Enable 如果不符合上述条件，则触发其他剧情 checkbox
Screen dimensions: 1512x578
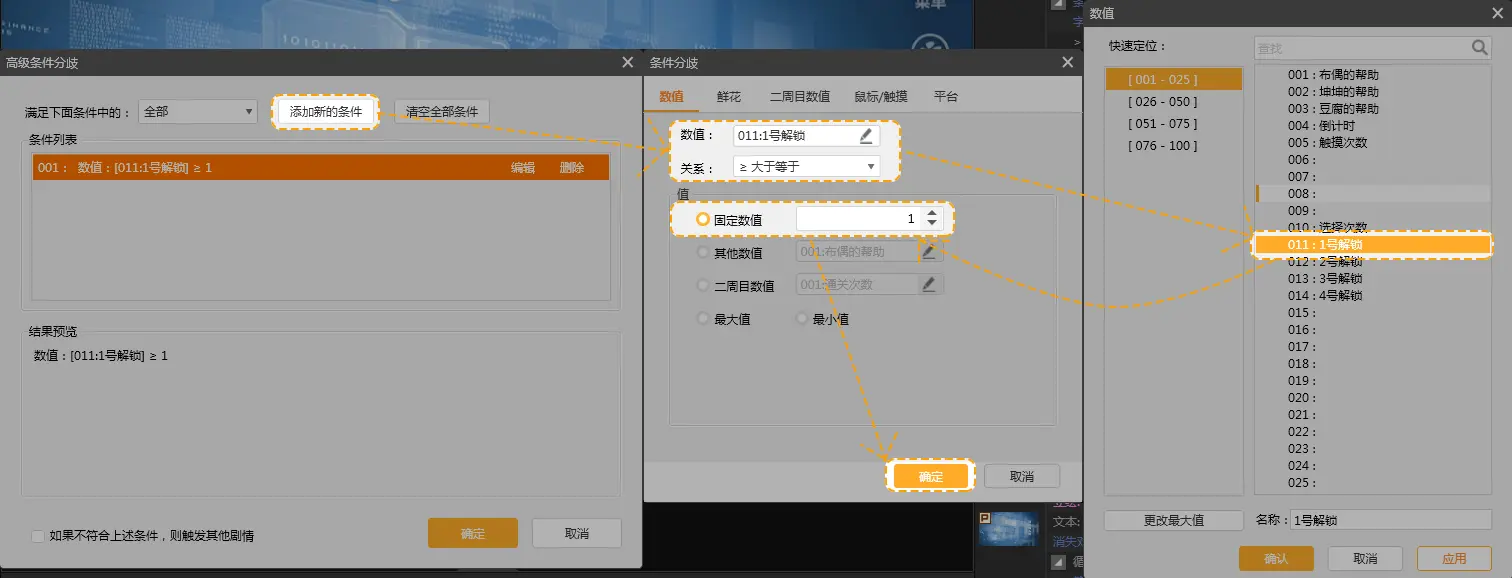[38, 536]
